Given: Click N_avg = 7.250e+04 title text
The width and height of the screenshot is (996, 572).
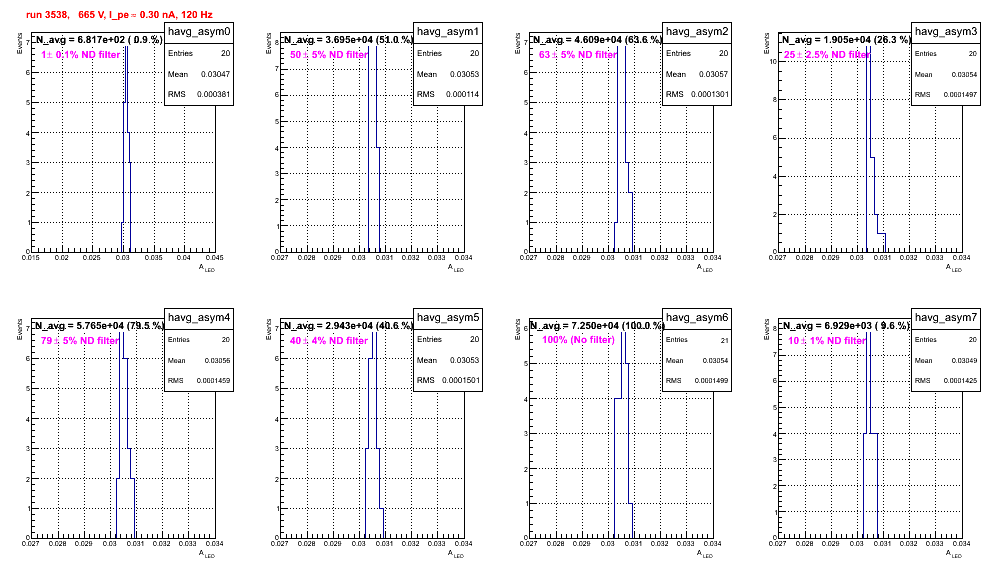Looking at the screenshot, I should point(597,325).
